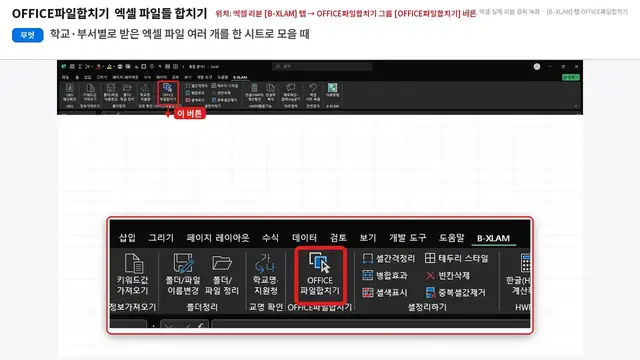
Task: Click 폴더정리 group label in enlarged ribbon
Action: click(202, 307)
